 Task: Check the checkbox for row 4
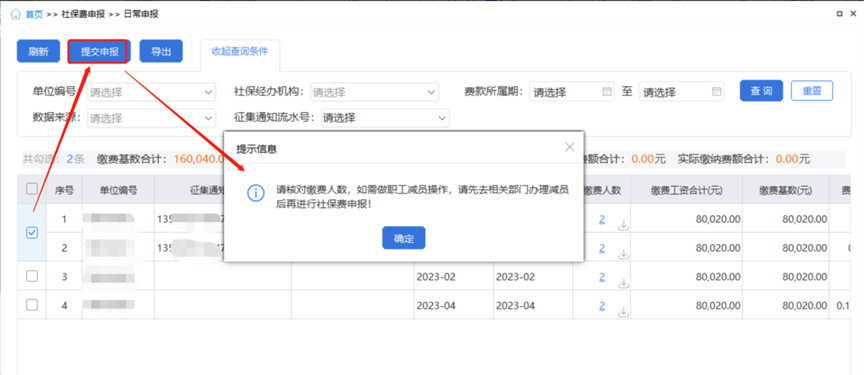click(x=32, y=305)
